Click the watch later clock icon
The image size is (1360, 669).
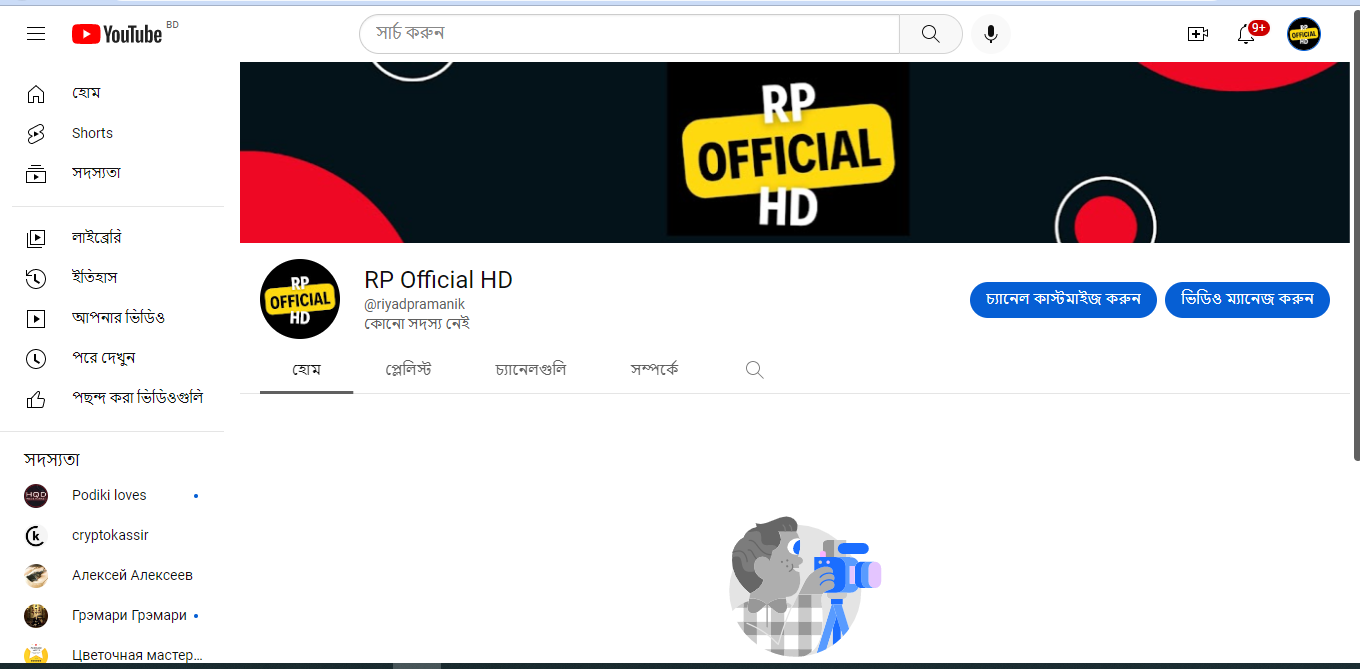(36, 359)
